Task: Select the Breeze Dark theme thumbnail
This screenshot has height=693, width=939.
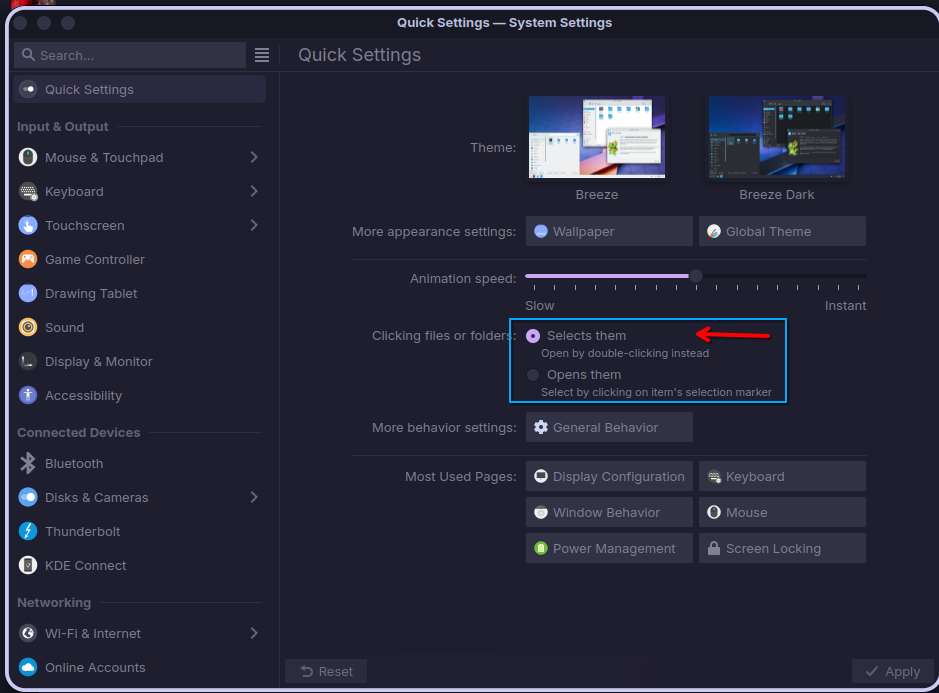Action: (776, 137)
